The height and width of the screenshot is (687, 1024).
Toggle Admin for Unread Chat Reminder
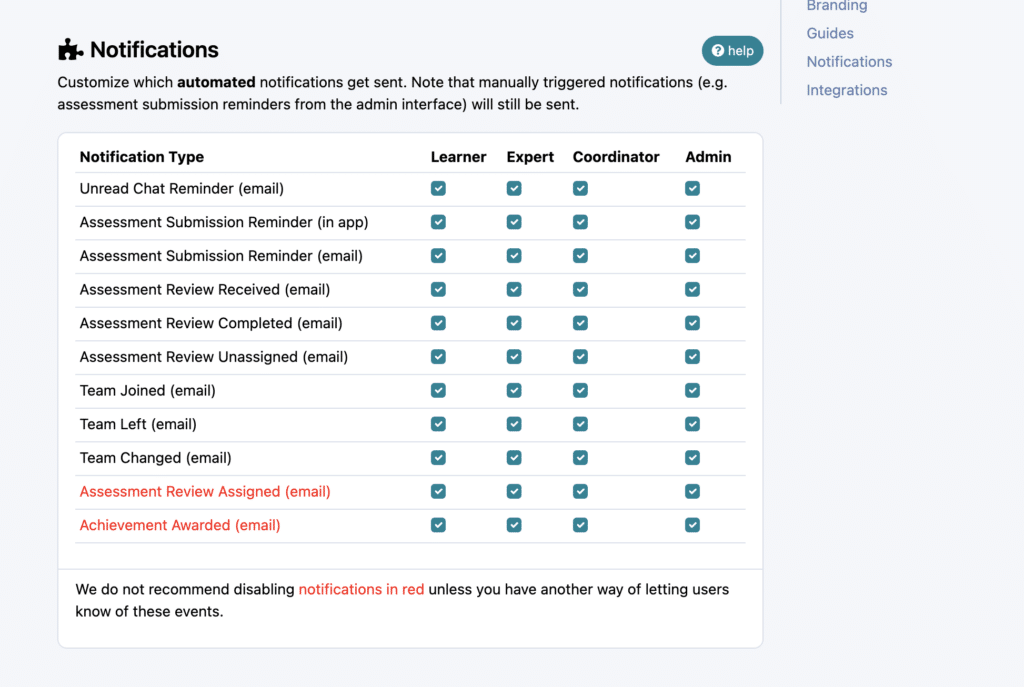point(692,188)
